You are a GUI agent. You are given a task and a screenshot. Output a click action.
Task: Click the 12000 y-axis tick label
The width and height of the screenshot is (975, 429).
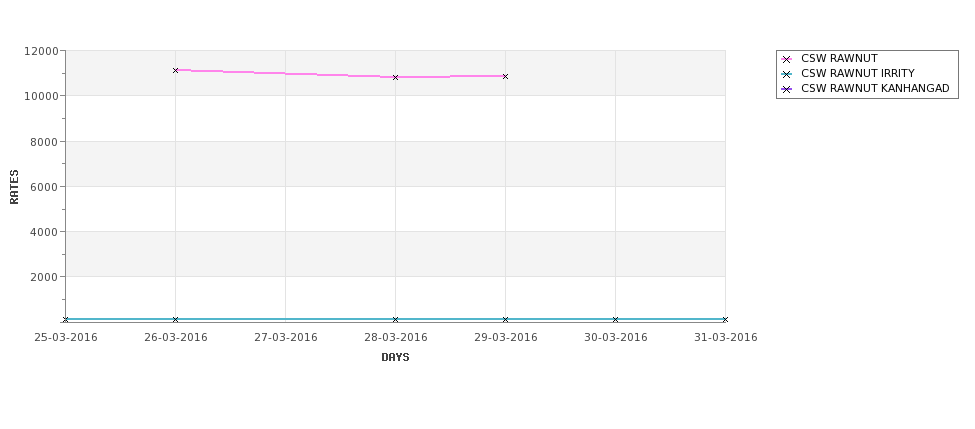41,51
